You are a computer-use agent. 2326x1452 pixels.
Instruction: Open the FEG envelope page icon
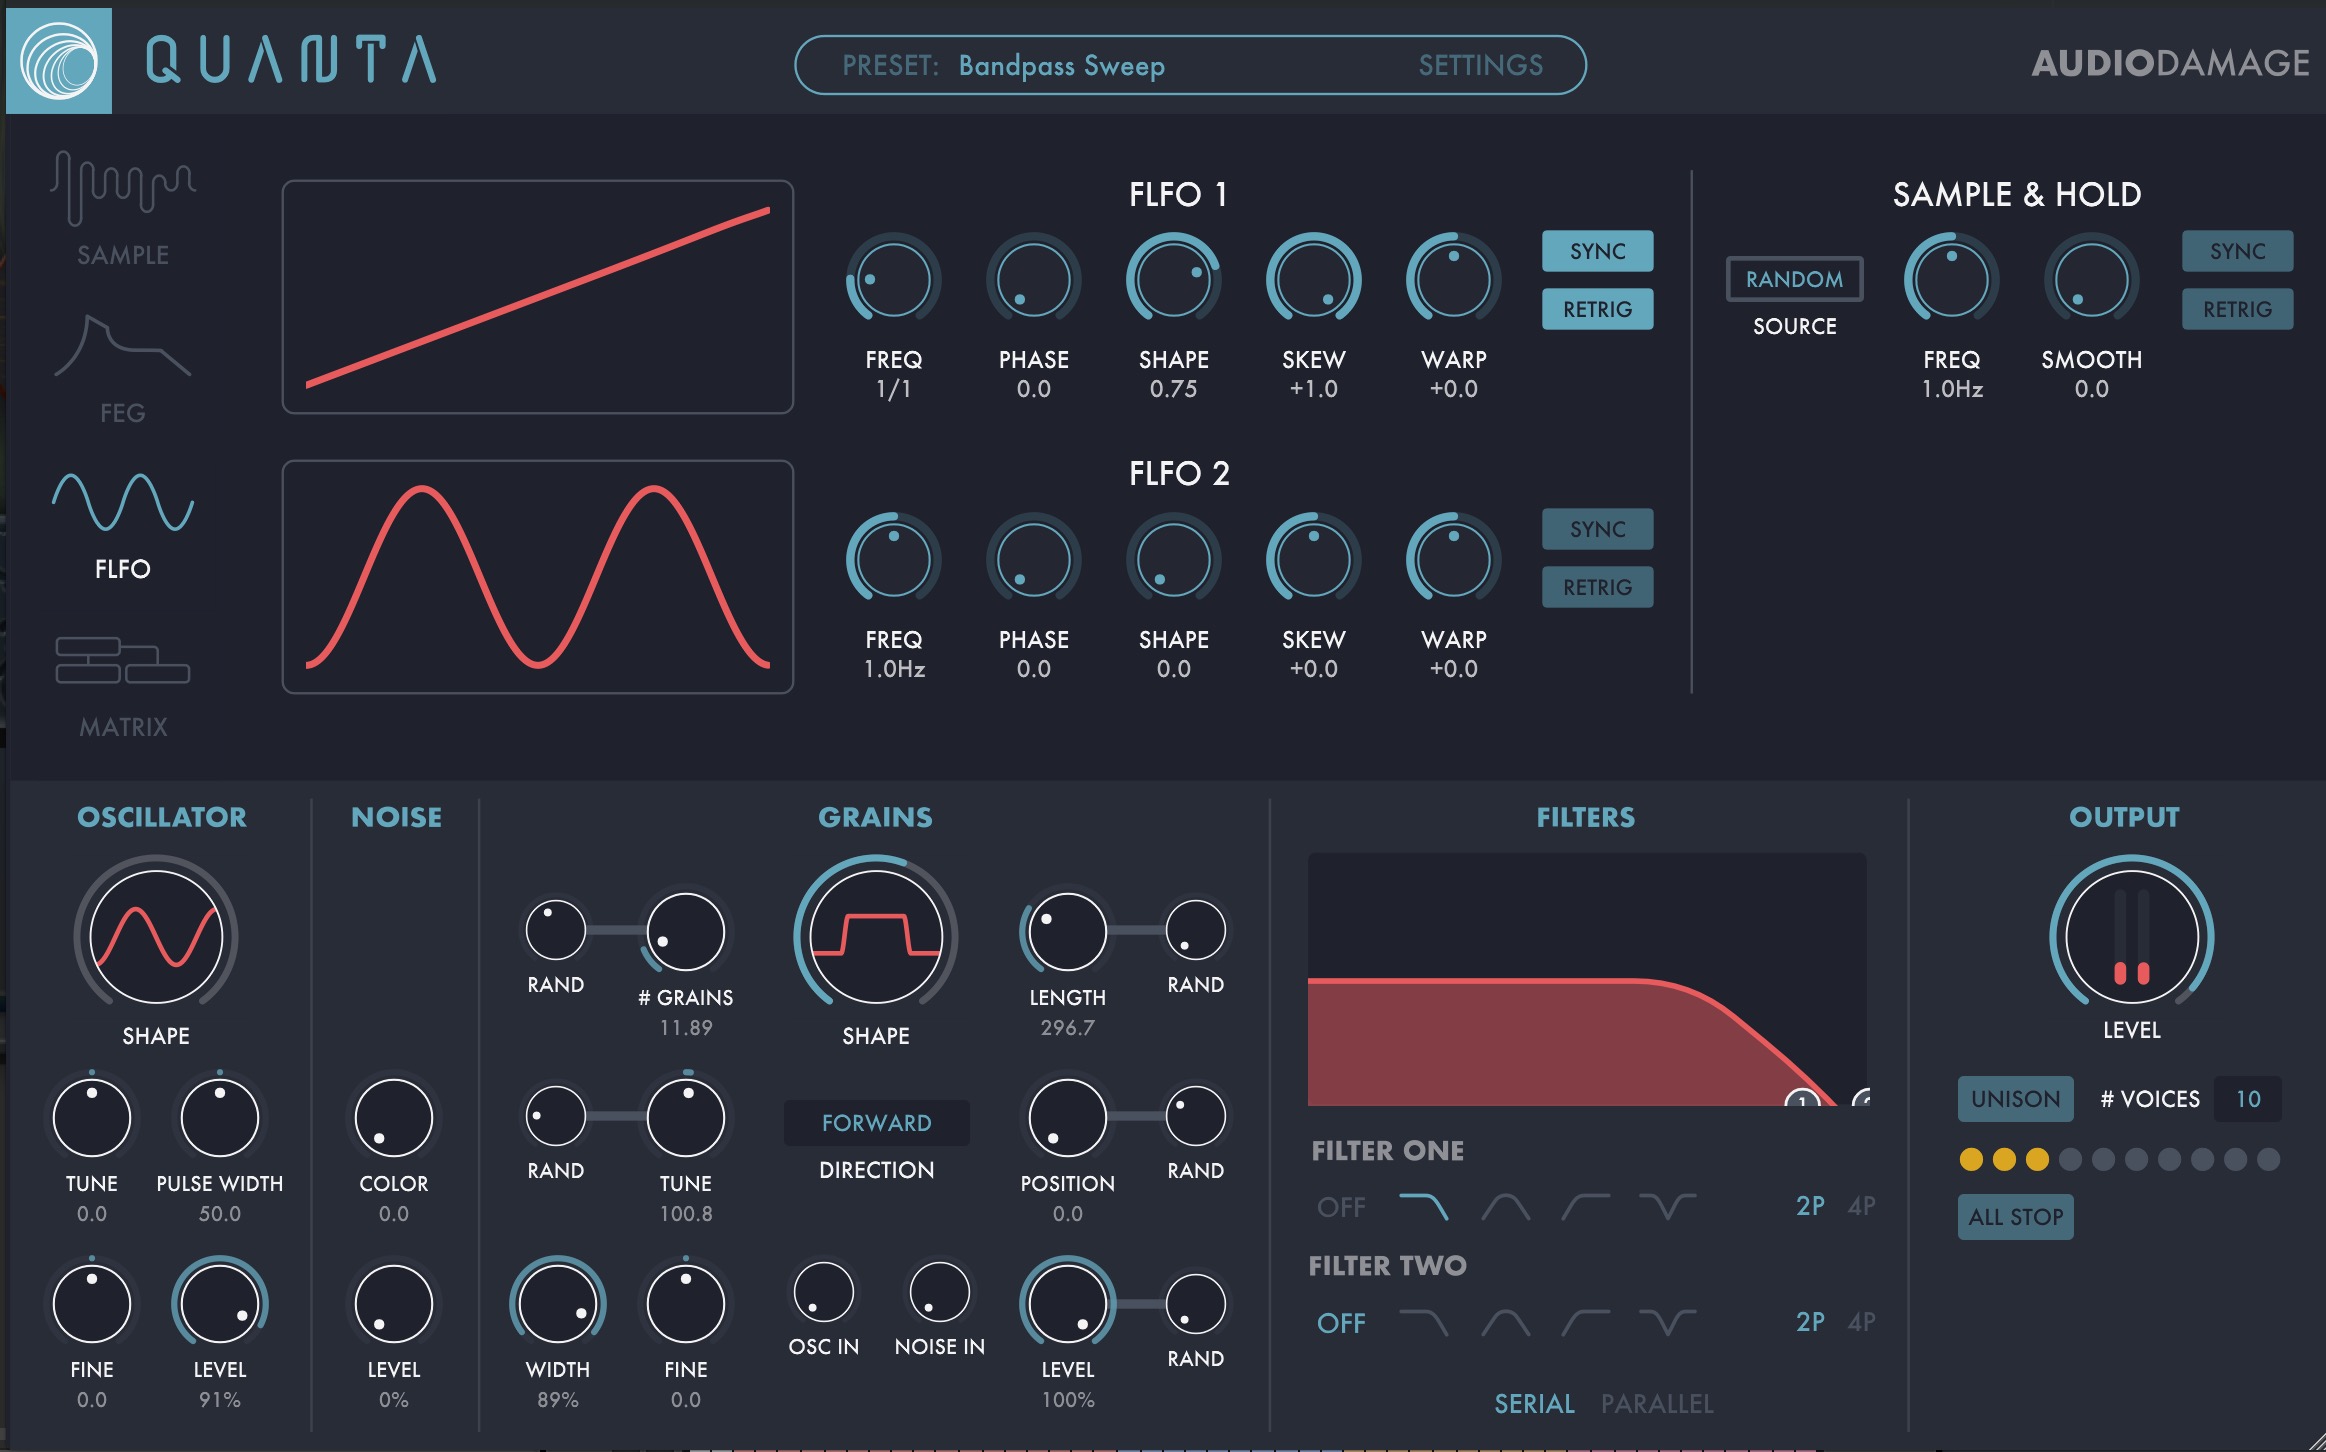pyautogui.click(x=123, y=346)
